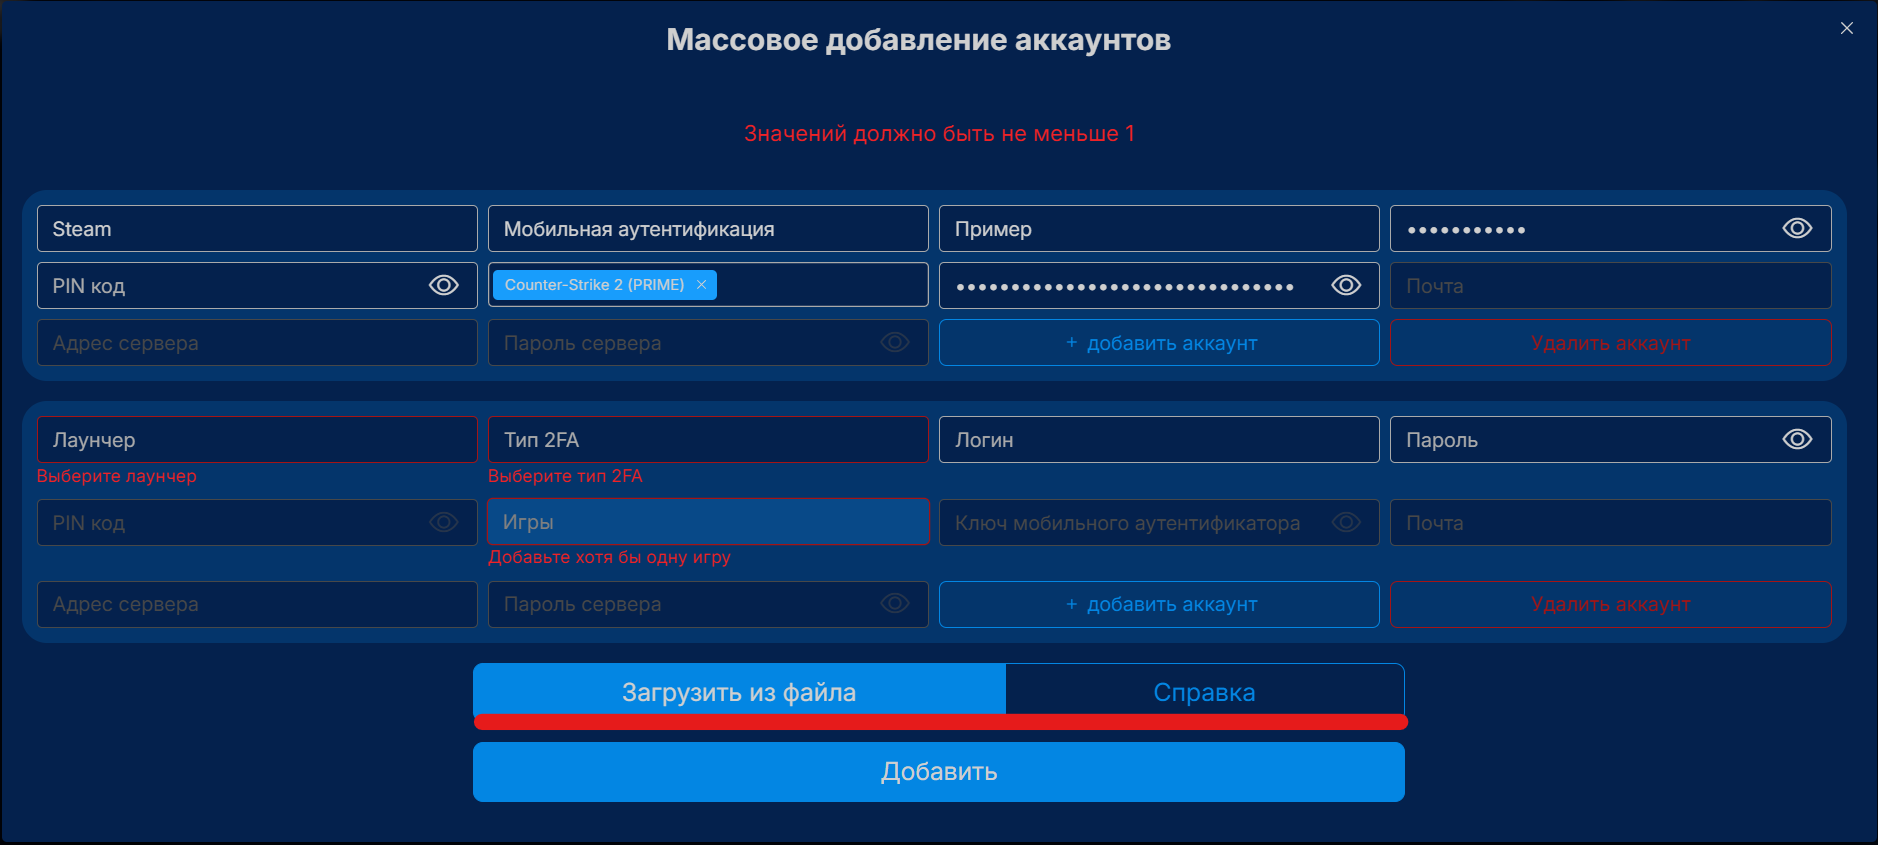Toggle eye icon in second Ключ мобильного аутентификатора
The width and height of the screenshot is (1878, 845).
click(1346, 523)
